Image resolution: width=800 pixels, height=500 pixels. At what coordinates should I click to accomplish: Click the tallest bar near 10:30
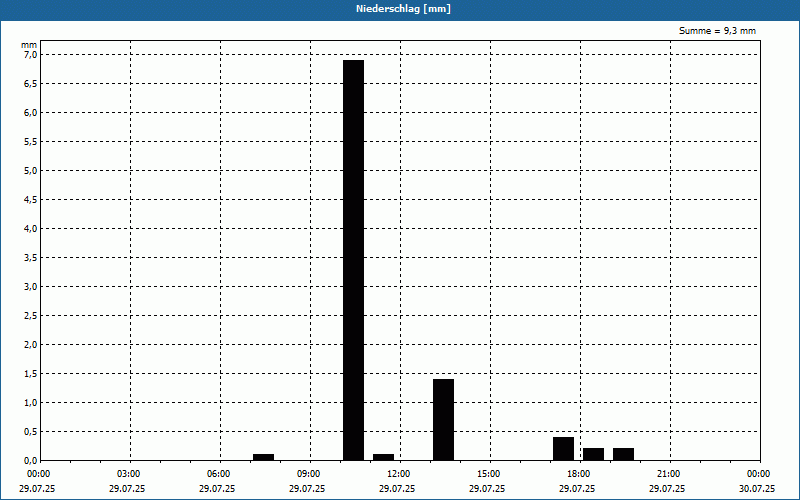[x=353, y=260]
